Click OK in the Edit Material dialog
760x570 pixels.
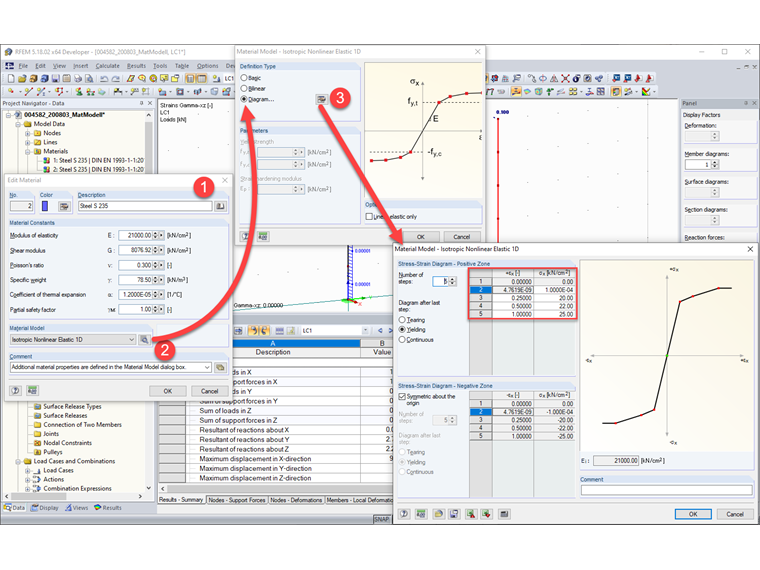tap(168, 391)
